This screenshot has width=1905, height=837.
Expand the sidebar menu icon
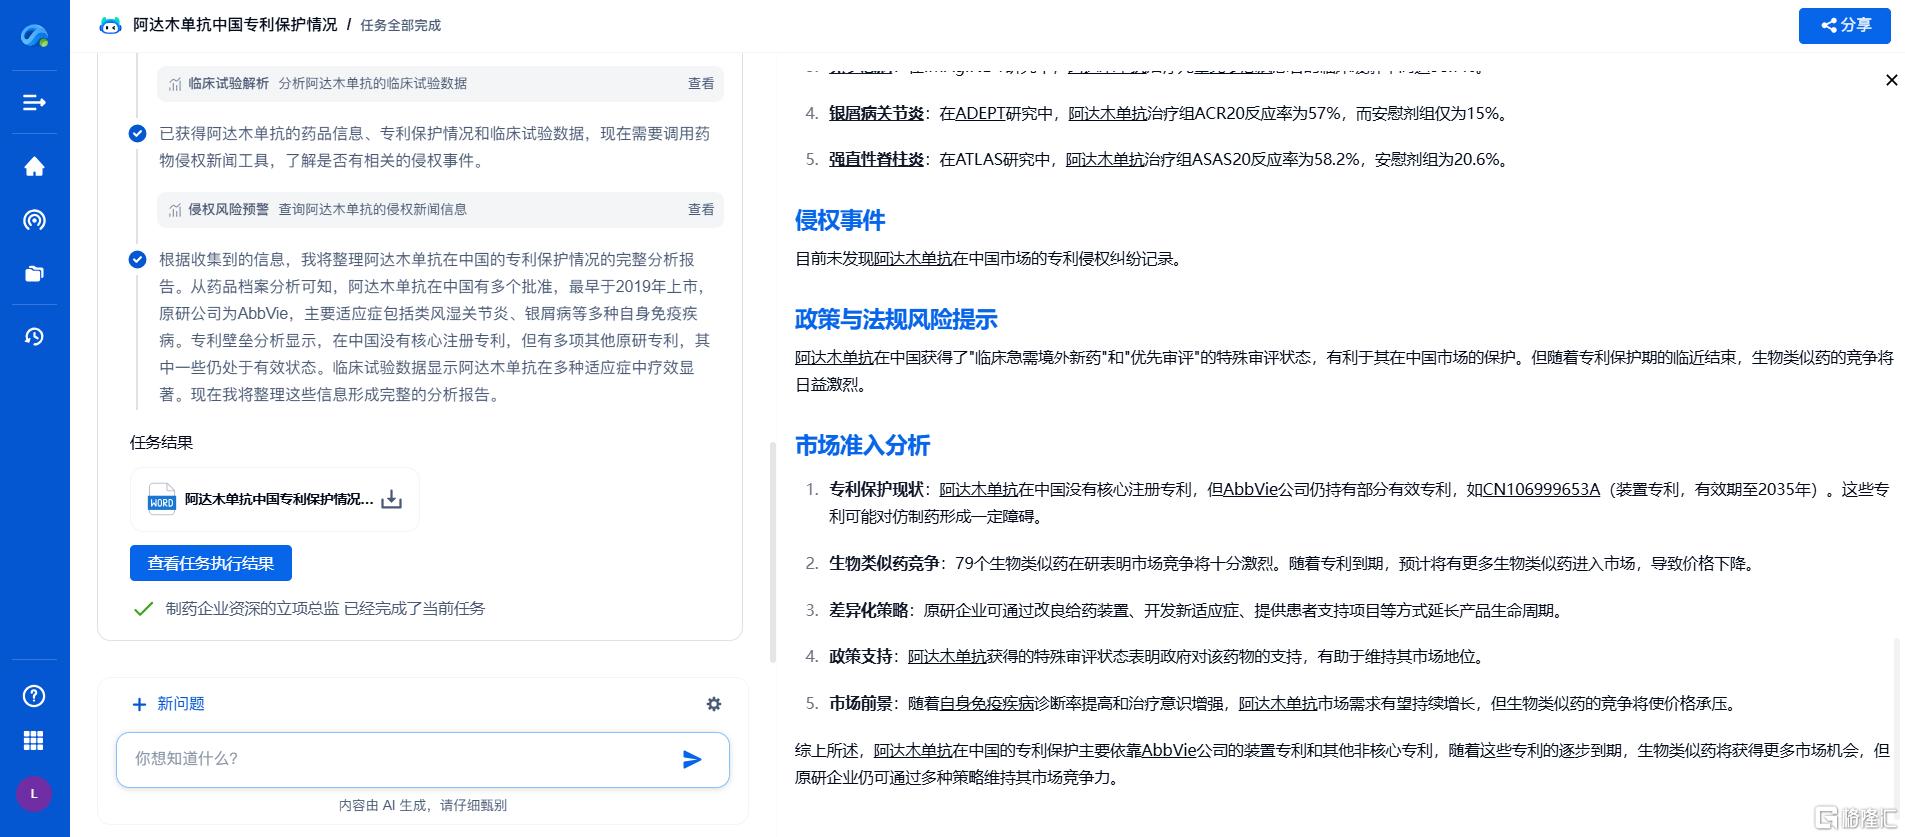(34, 102)
